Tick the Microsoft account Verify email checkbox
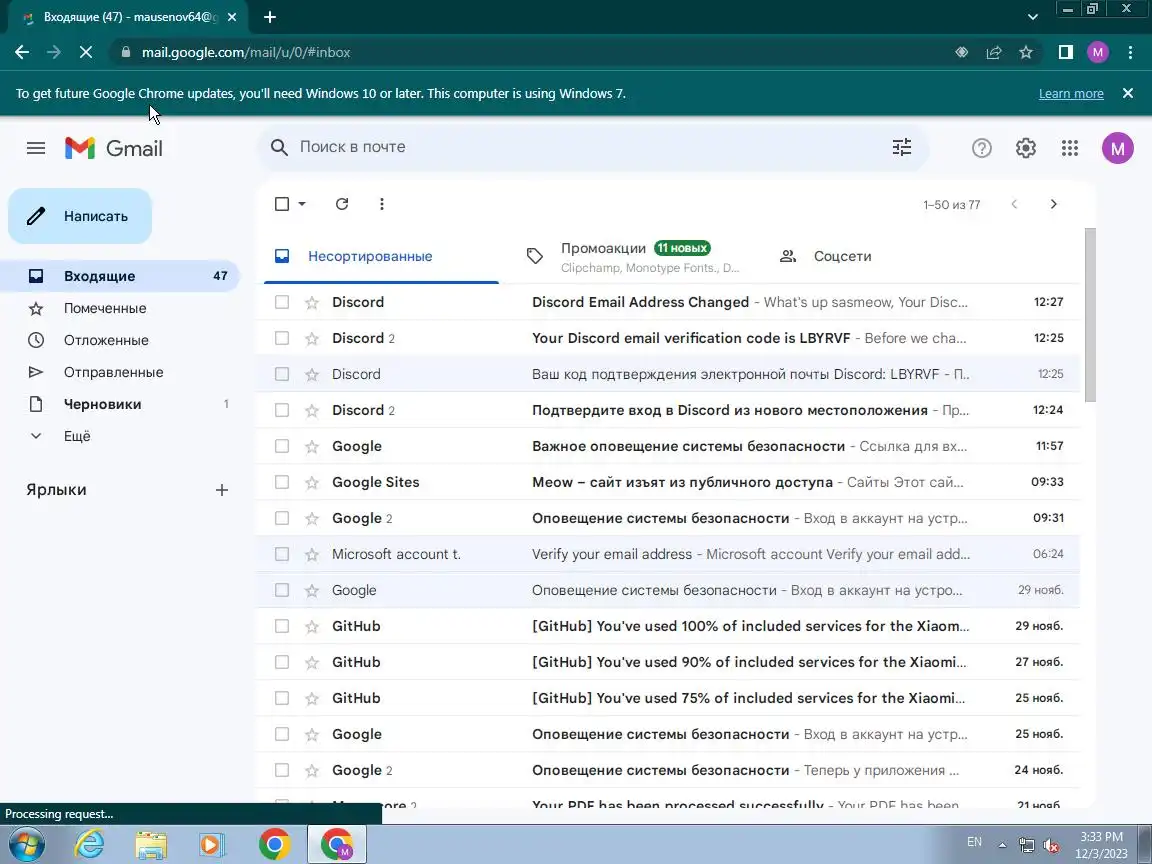 point(282,554)
